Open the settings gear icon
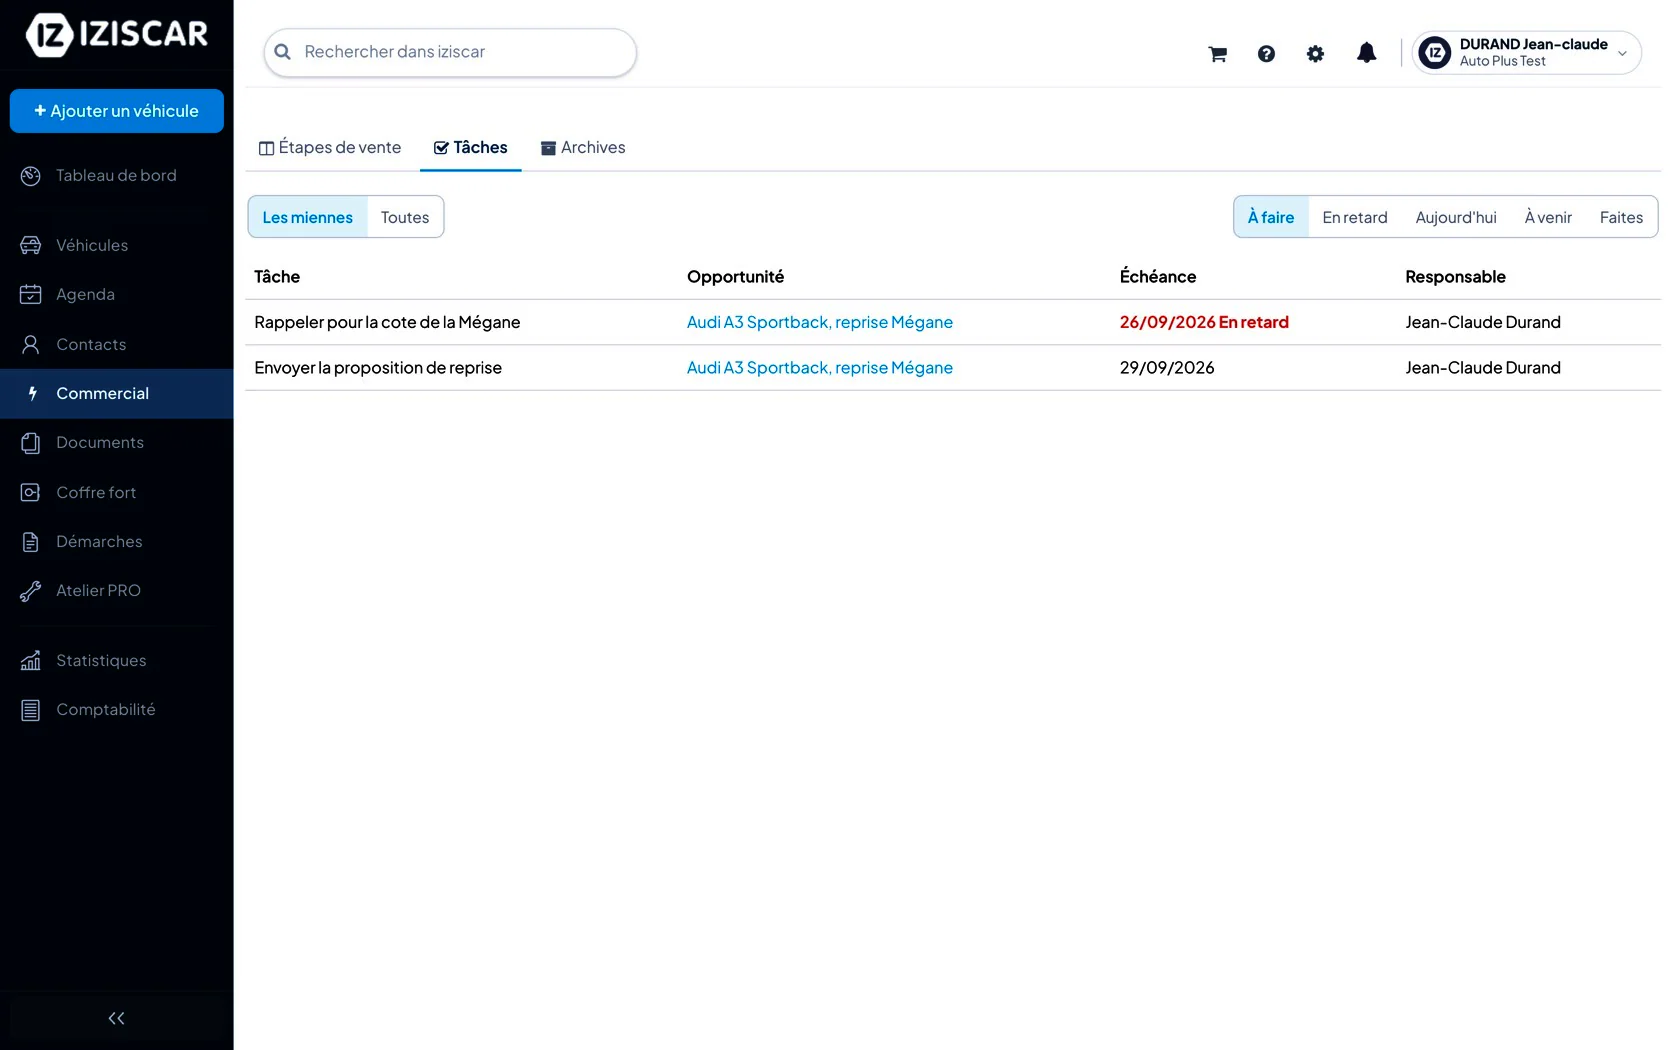The height and width of the screenshot is (1050, 1680). pyautogui.click(x=1315, y=54)
